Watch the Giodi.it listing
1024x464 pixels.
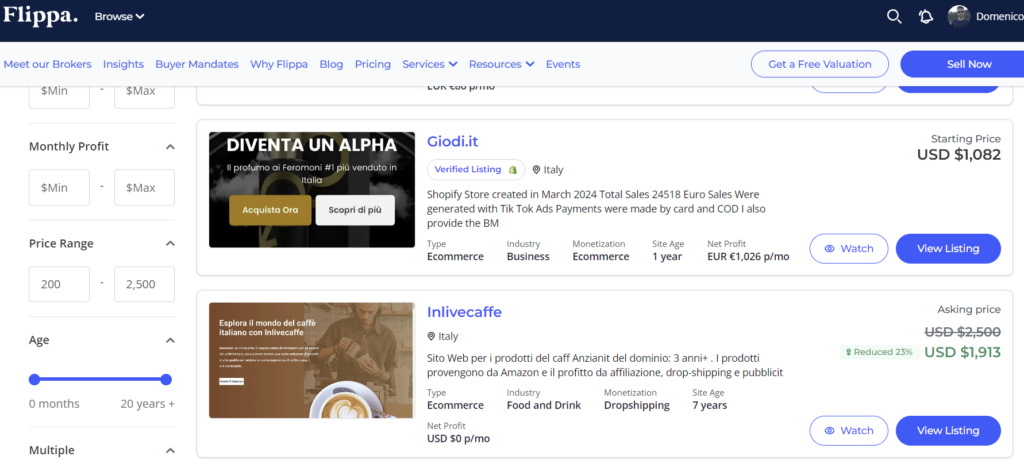tap(848, 249)
